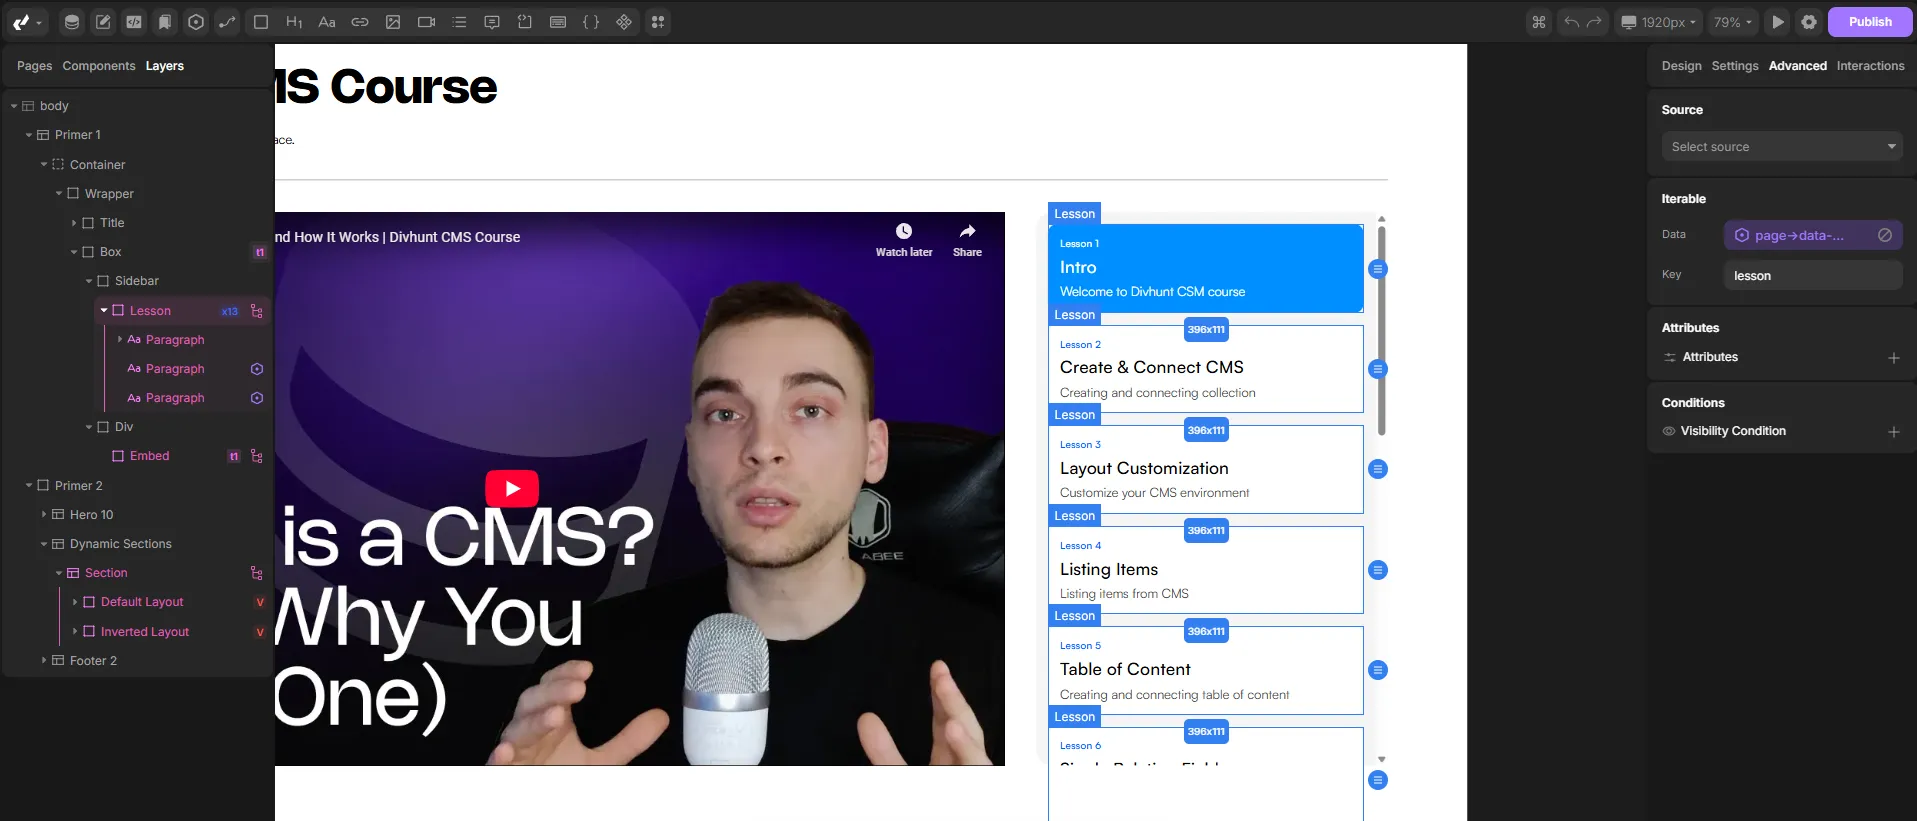This screenshot has width=1917, height=821.
Task: Click Share on the video embed
Action: [967, 241]
